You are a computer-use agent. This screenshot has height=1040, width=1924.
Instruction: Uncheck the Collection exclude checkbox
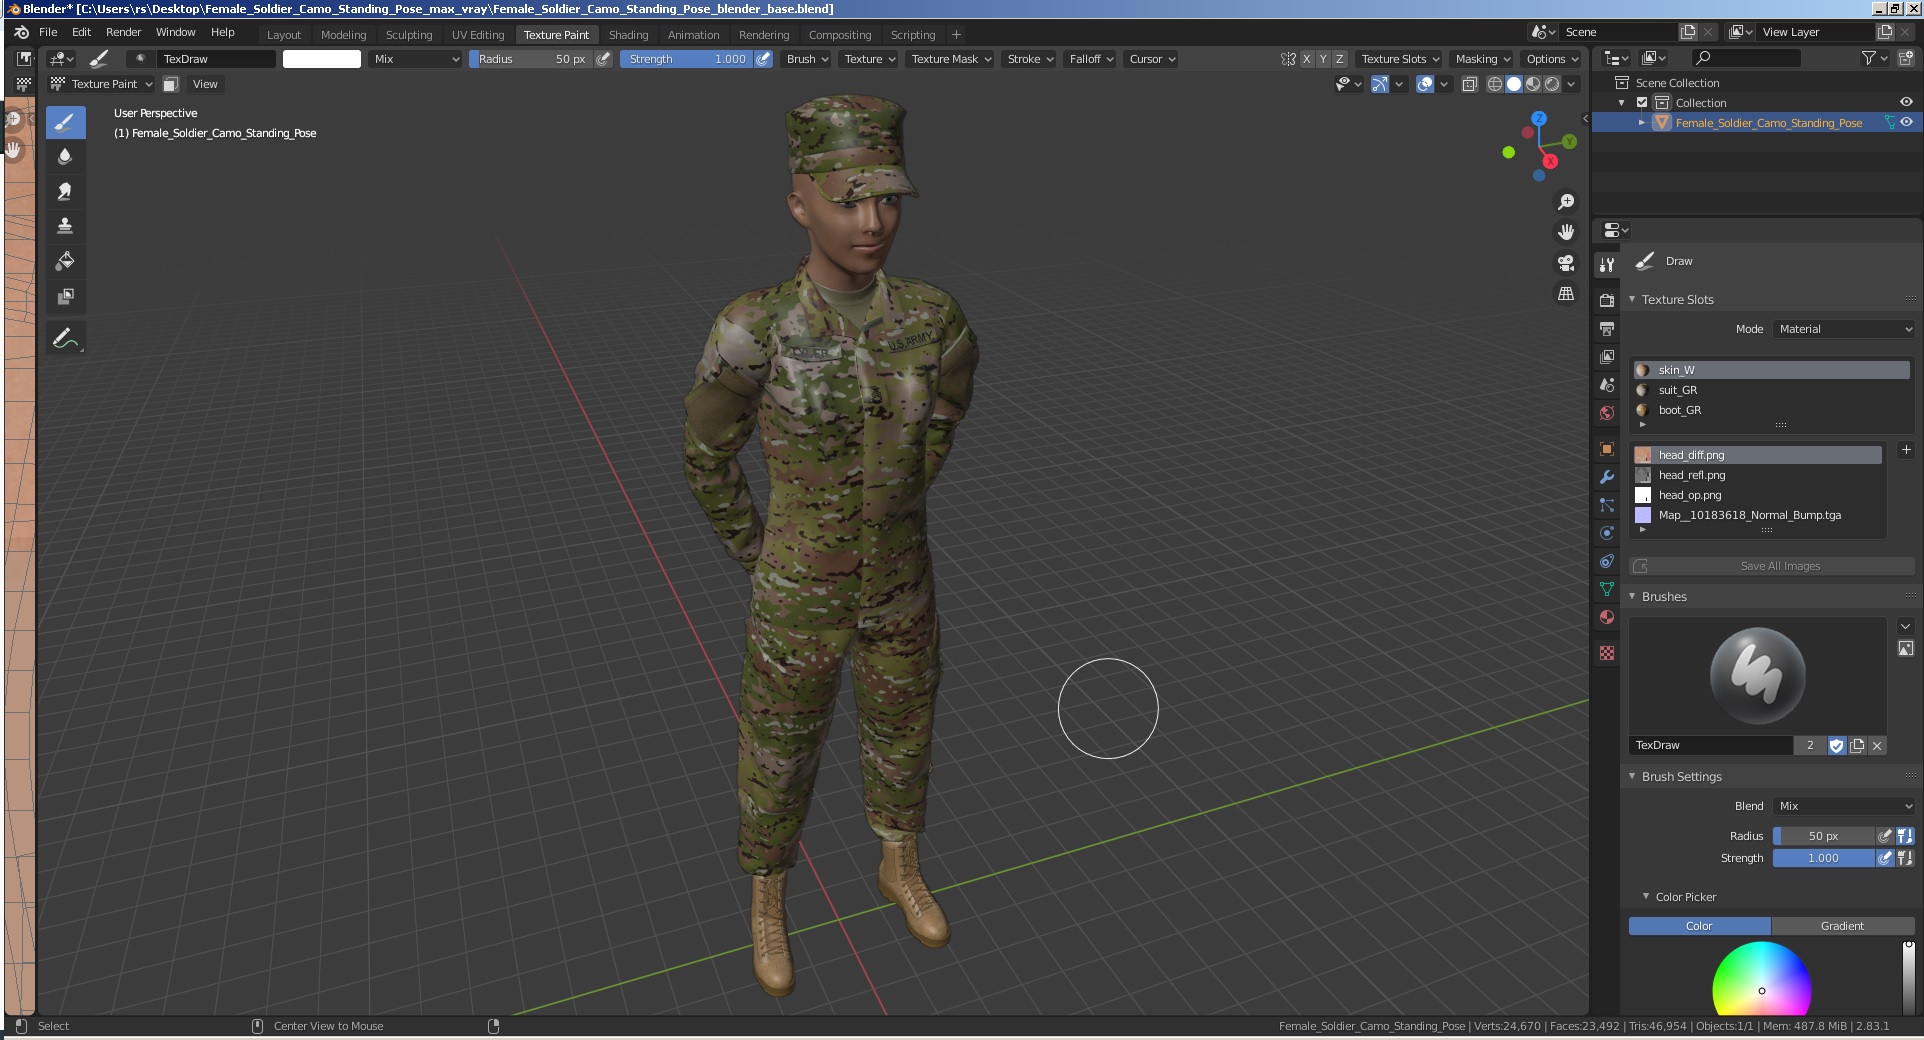1642,102
